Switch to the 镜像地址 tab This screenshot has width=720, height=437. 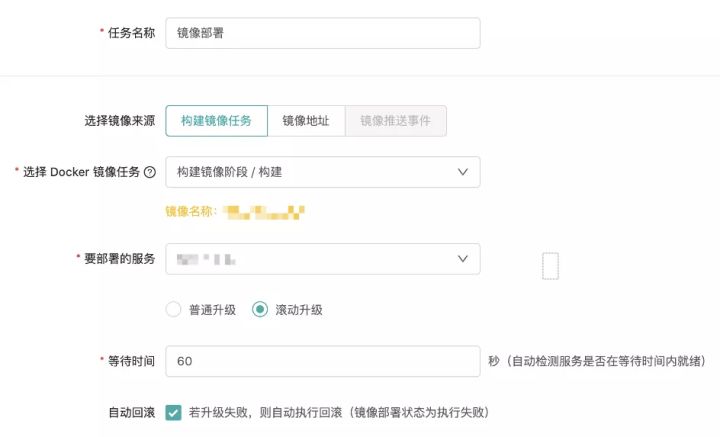(306, 120)
